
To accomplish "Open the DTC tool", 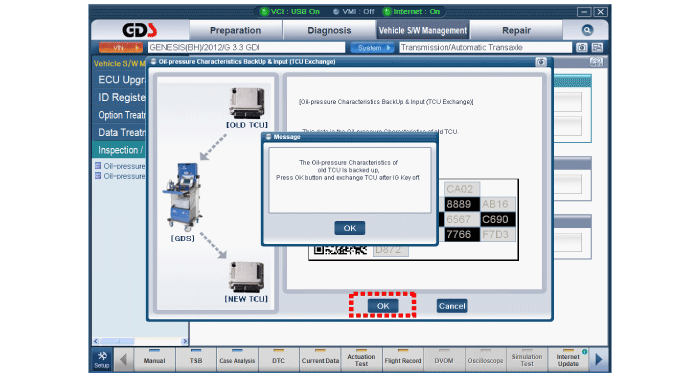I will [x=278, y=360].
